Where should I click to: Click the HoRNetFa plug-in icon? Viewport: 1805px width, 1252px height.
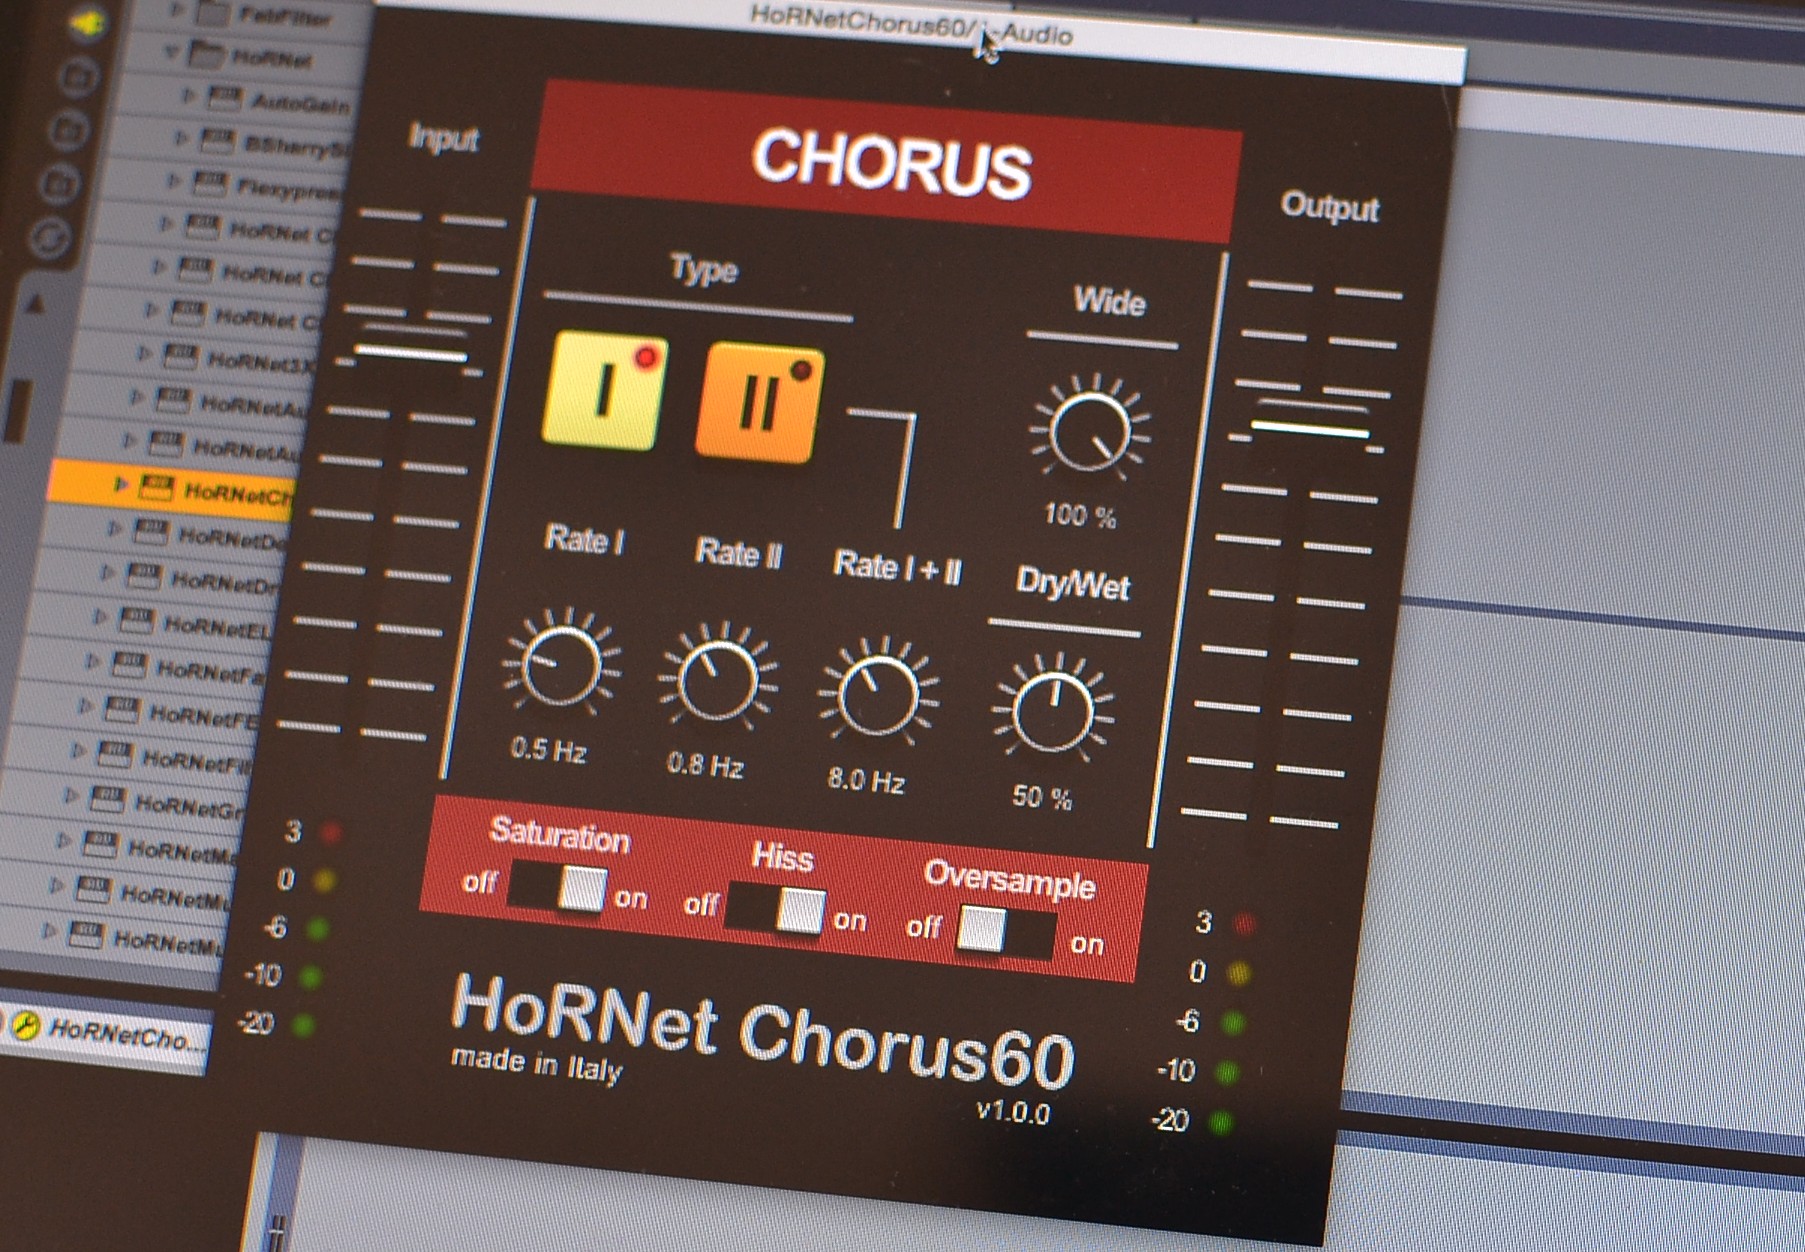tap(128, 664)
